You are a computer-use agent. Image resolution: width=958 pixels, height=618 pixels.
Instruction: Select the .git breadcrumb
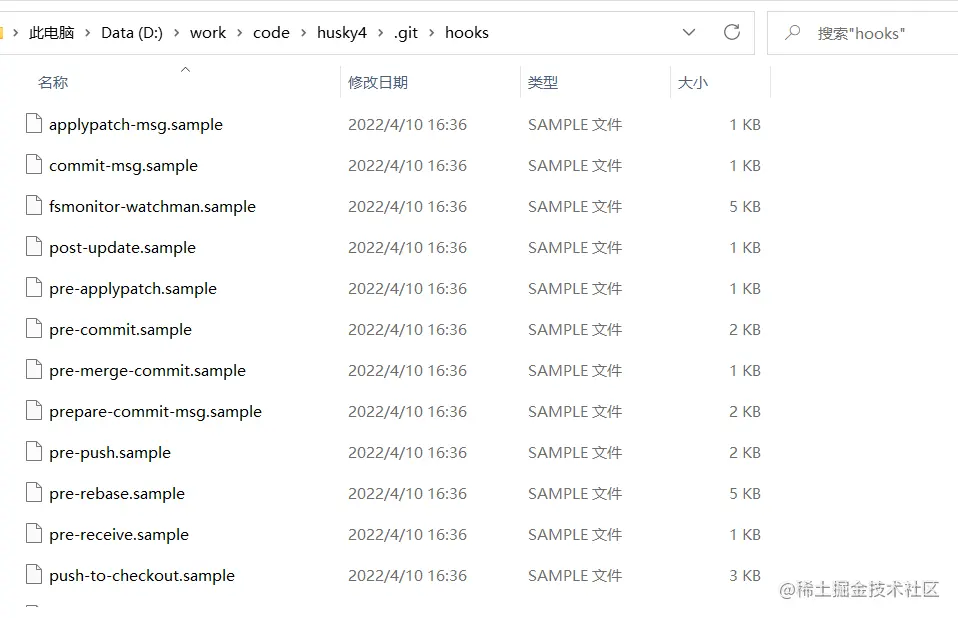click(x=406, y=33)
